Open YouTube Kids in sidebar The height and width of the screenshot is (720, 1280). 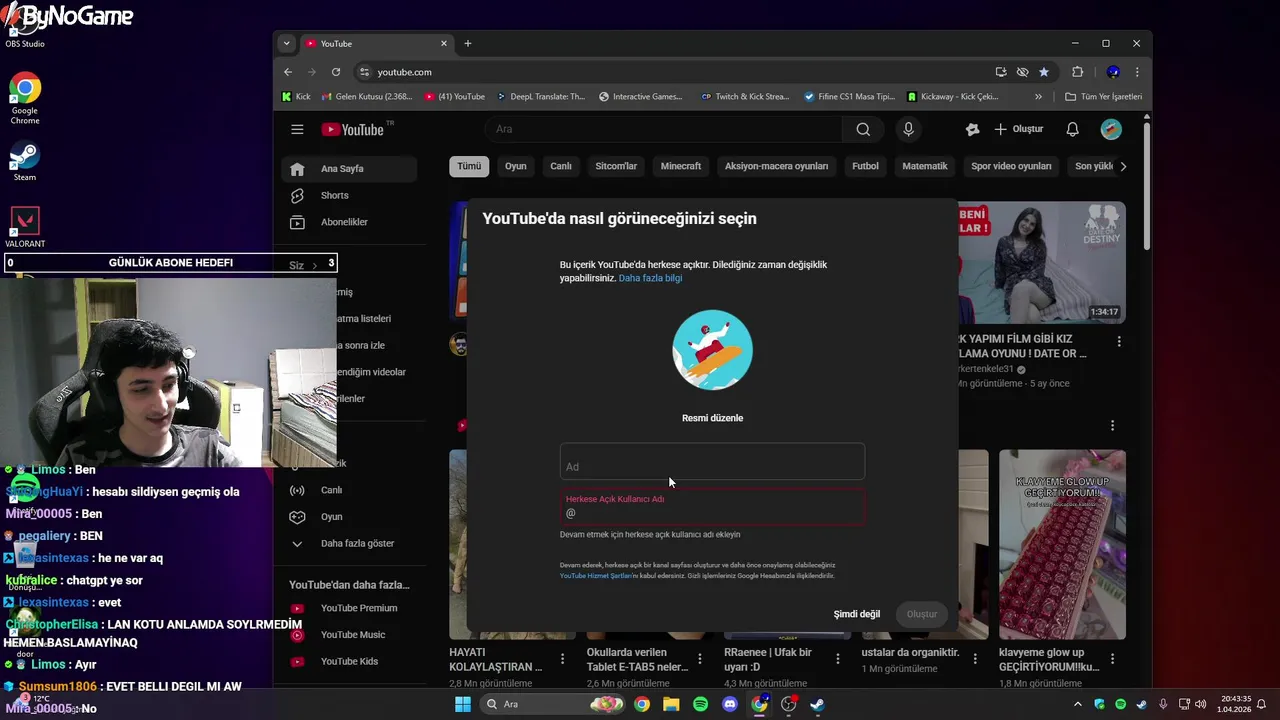[x=349, y=661]
